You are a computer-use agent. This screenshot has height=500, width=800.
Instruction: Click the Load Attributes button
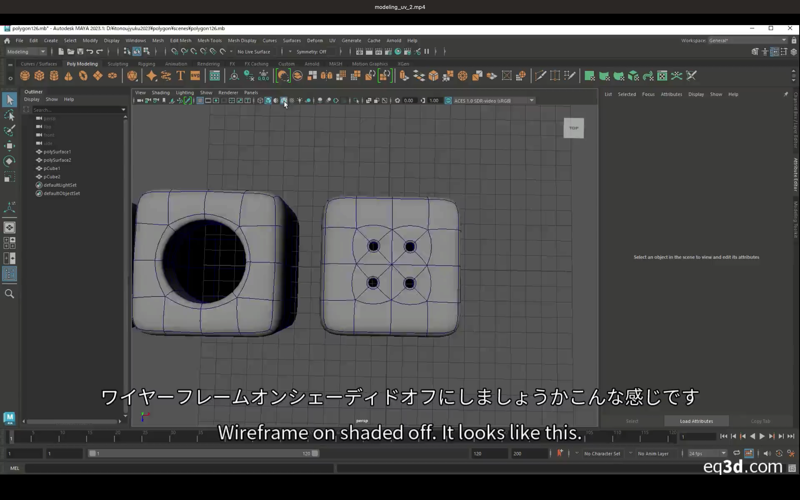coord(696,421)
